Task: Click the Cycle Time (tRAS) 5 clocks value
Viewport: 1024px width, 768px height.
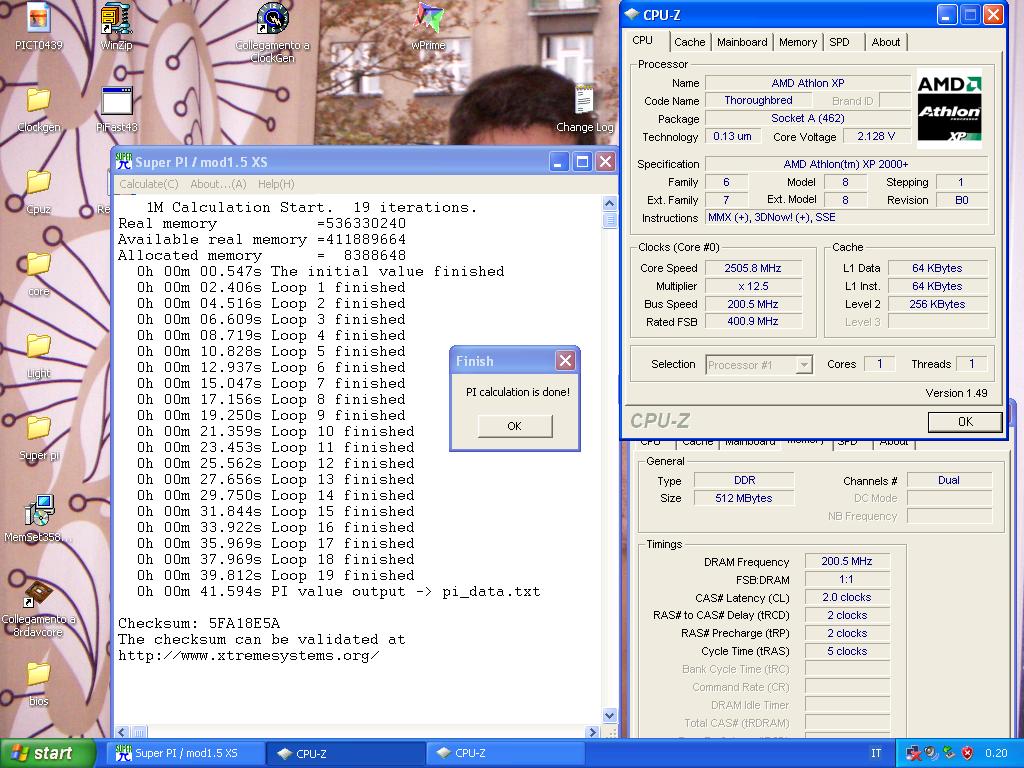Action: (x=847, y=651)
